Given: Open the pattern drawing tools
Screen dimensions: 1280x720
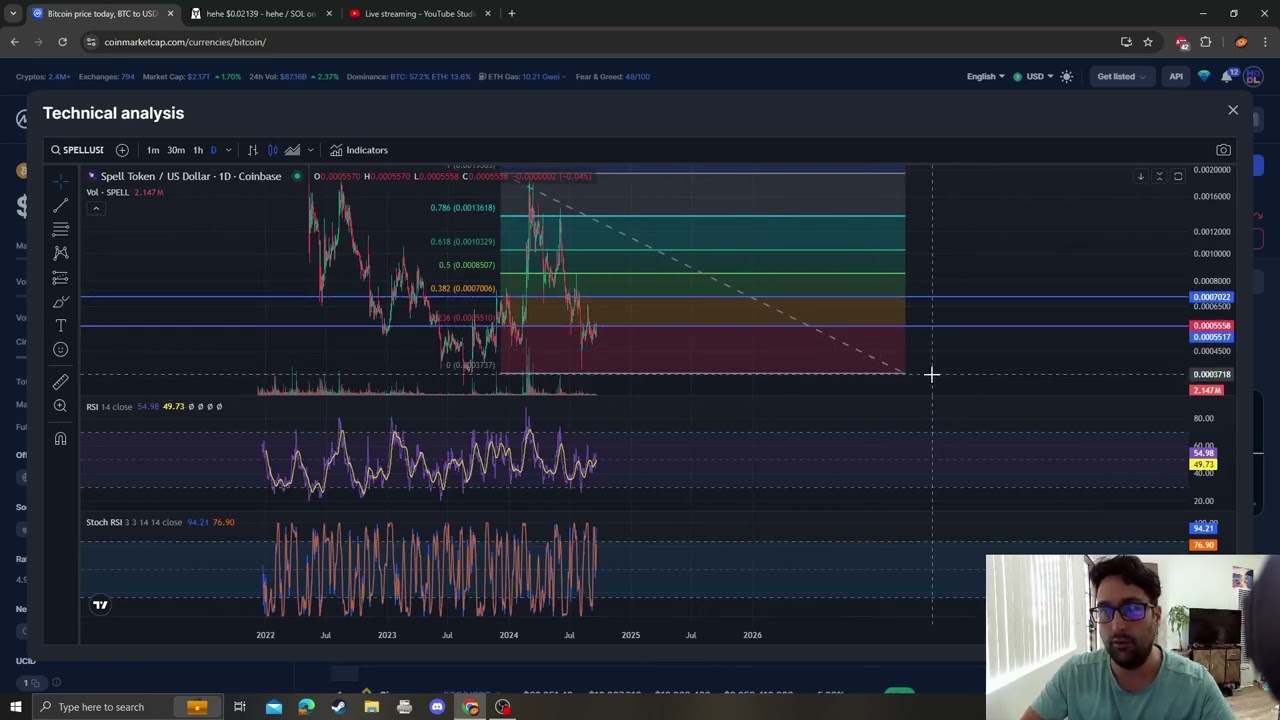Looking at the screenshot, I should click(61, 253).
